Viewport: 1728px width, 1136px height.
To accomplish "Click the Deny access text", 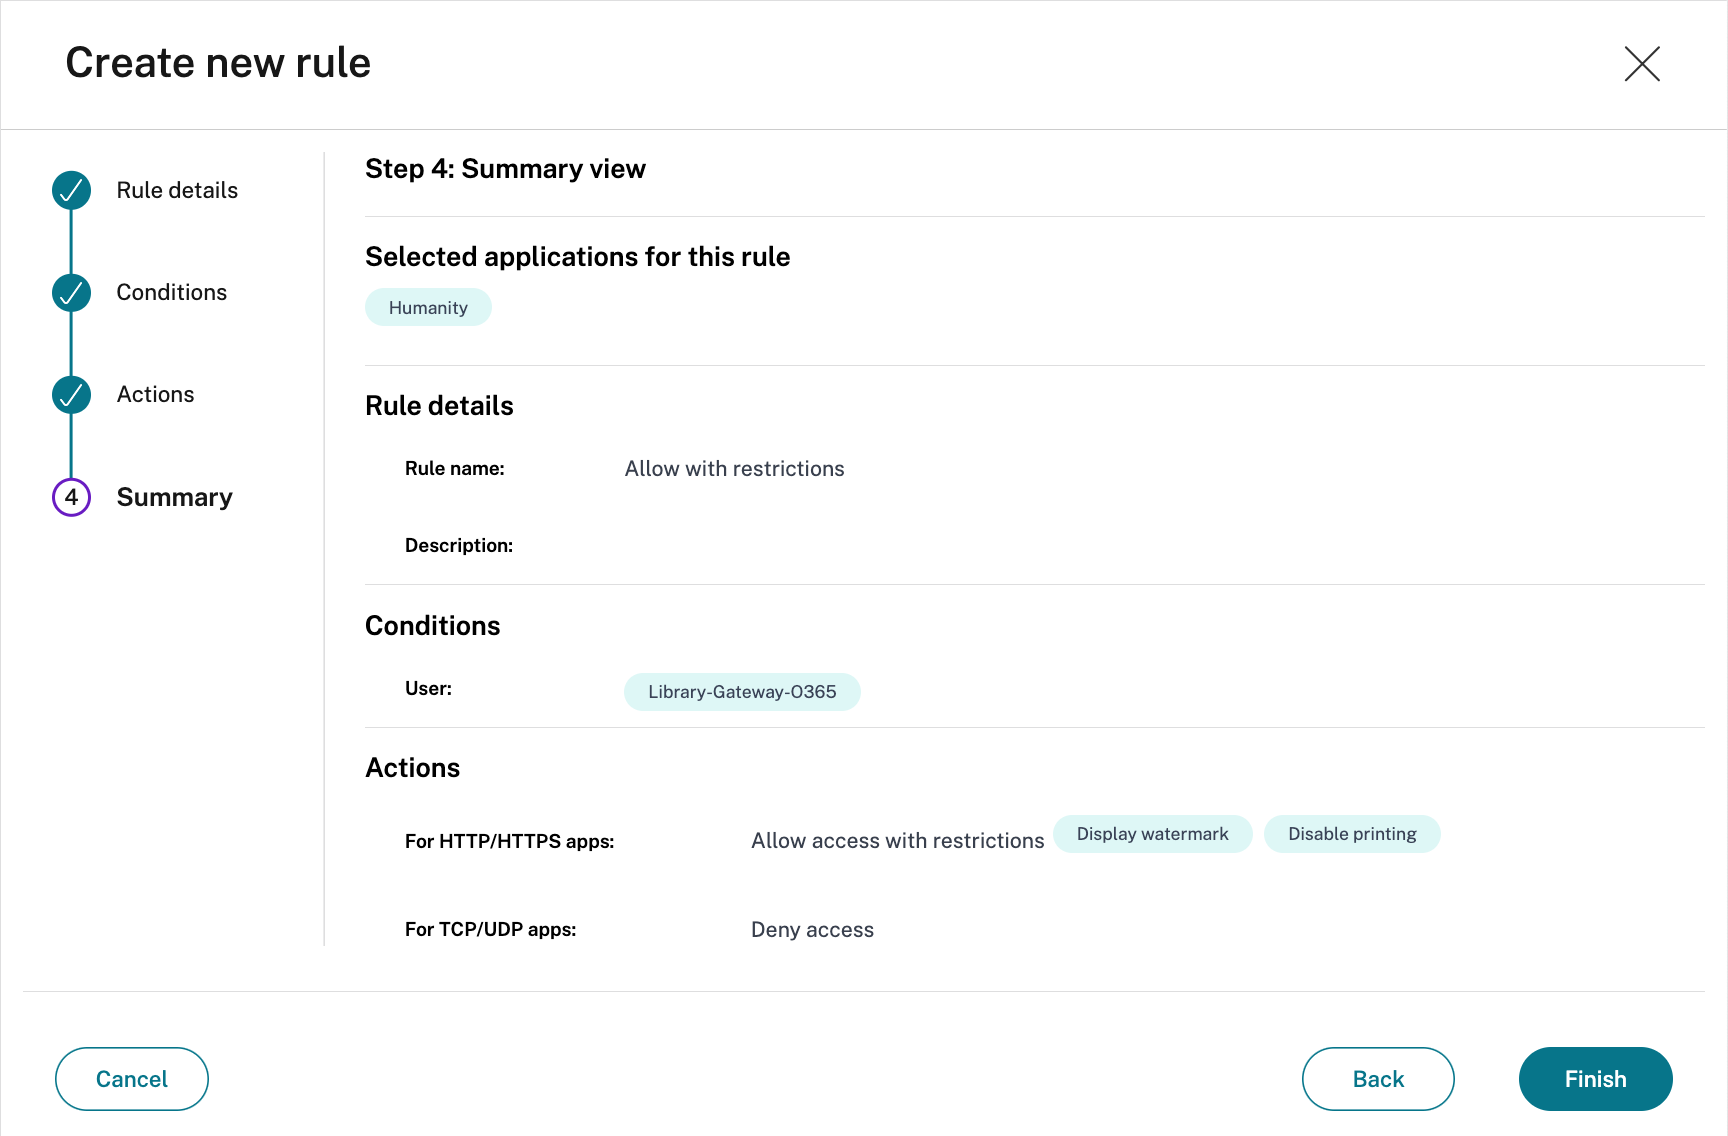I will [x=812, y=930].
